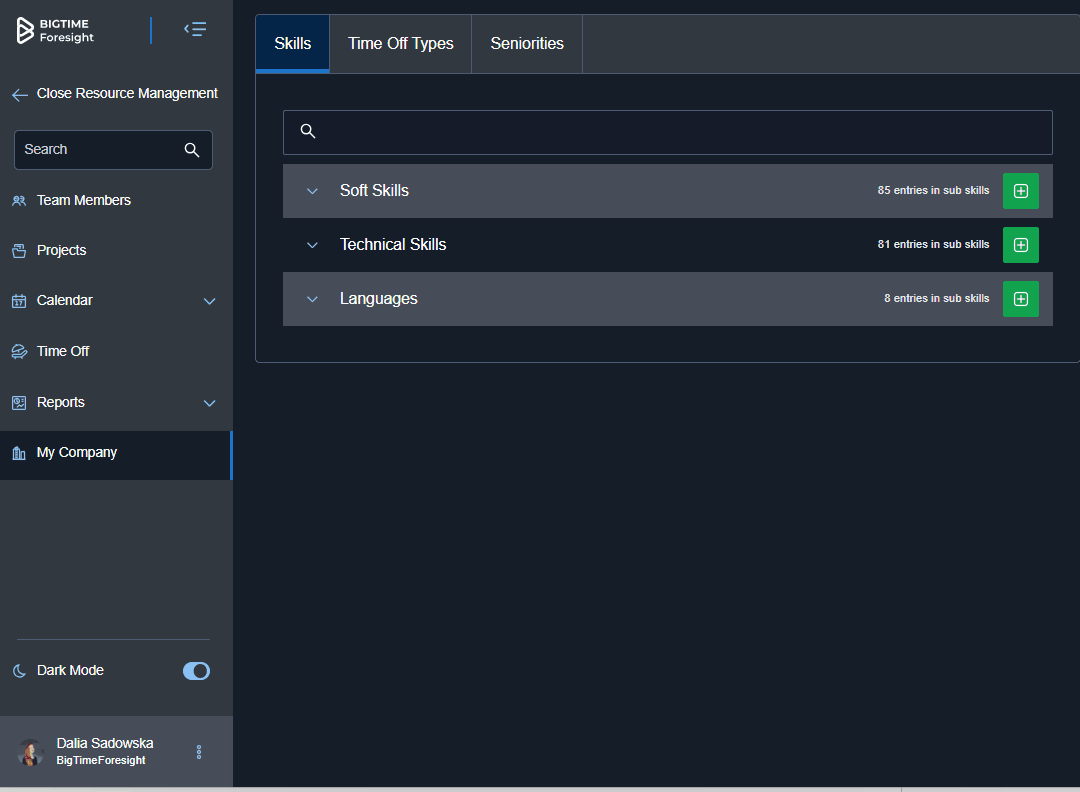This screenshot has height=792, width=1080.
Task: Add a sub skill to Technical Skills
Action: (x=1020, y=244)
